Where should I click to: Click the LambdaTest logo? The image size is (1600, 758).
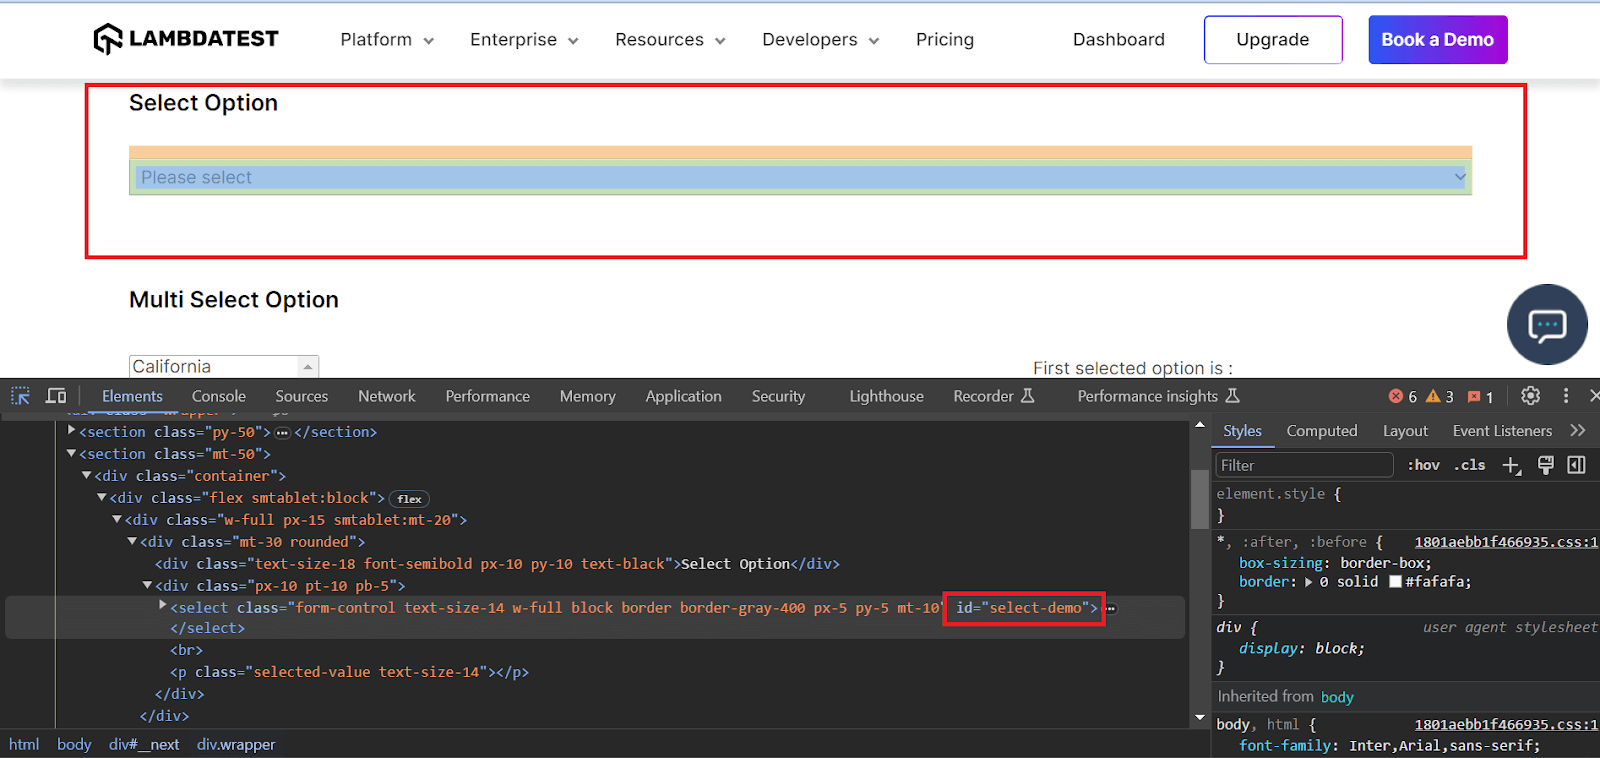pos(186,39)
